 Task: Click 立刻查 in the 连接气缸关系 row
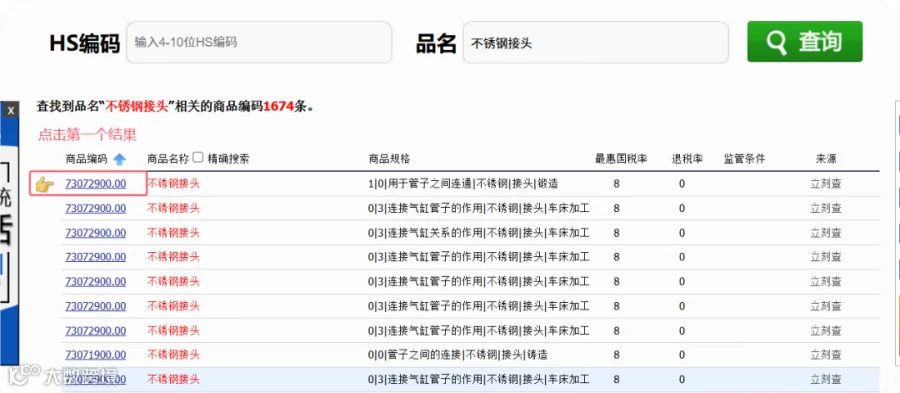click(x=826, y=232)
